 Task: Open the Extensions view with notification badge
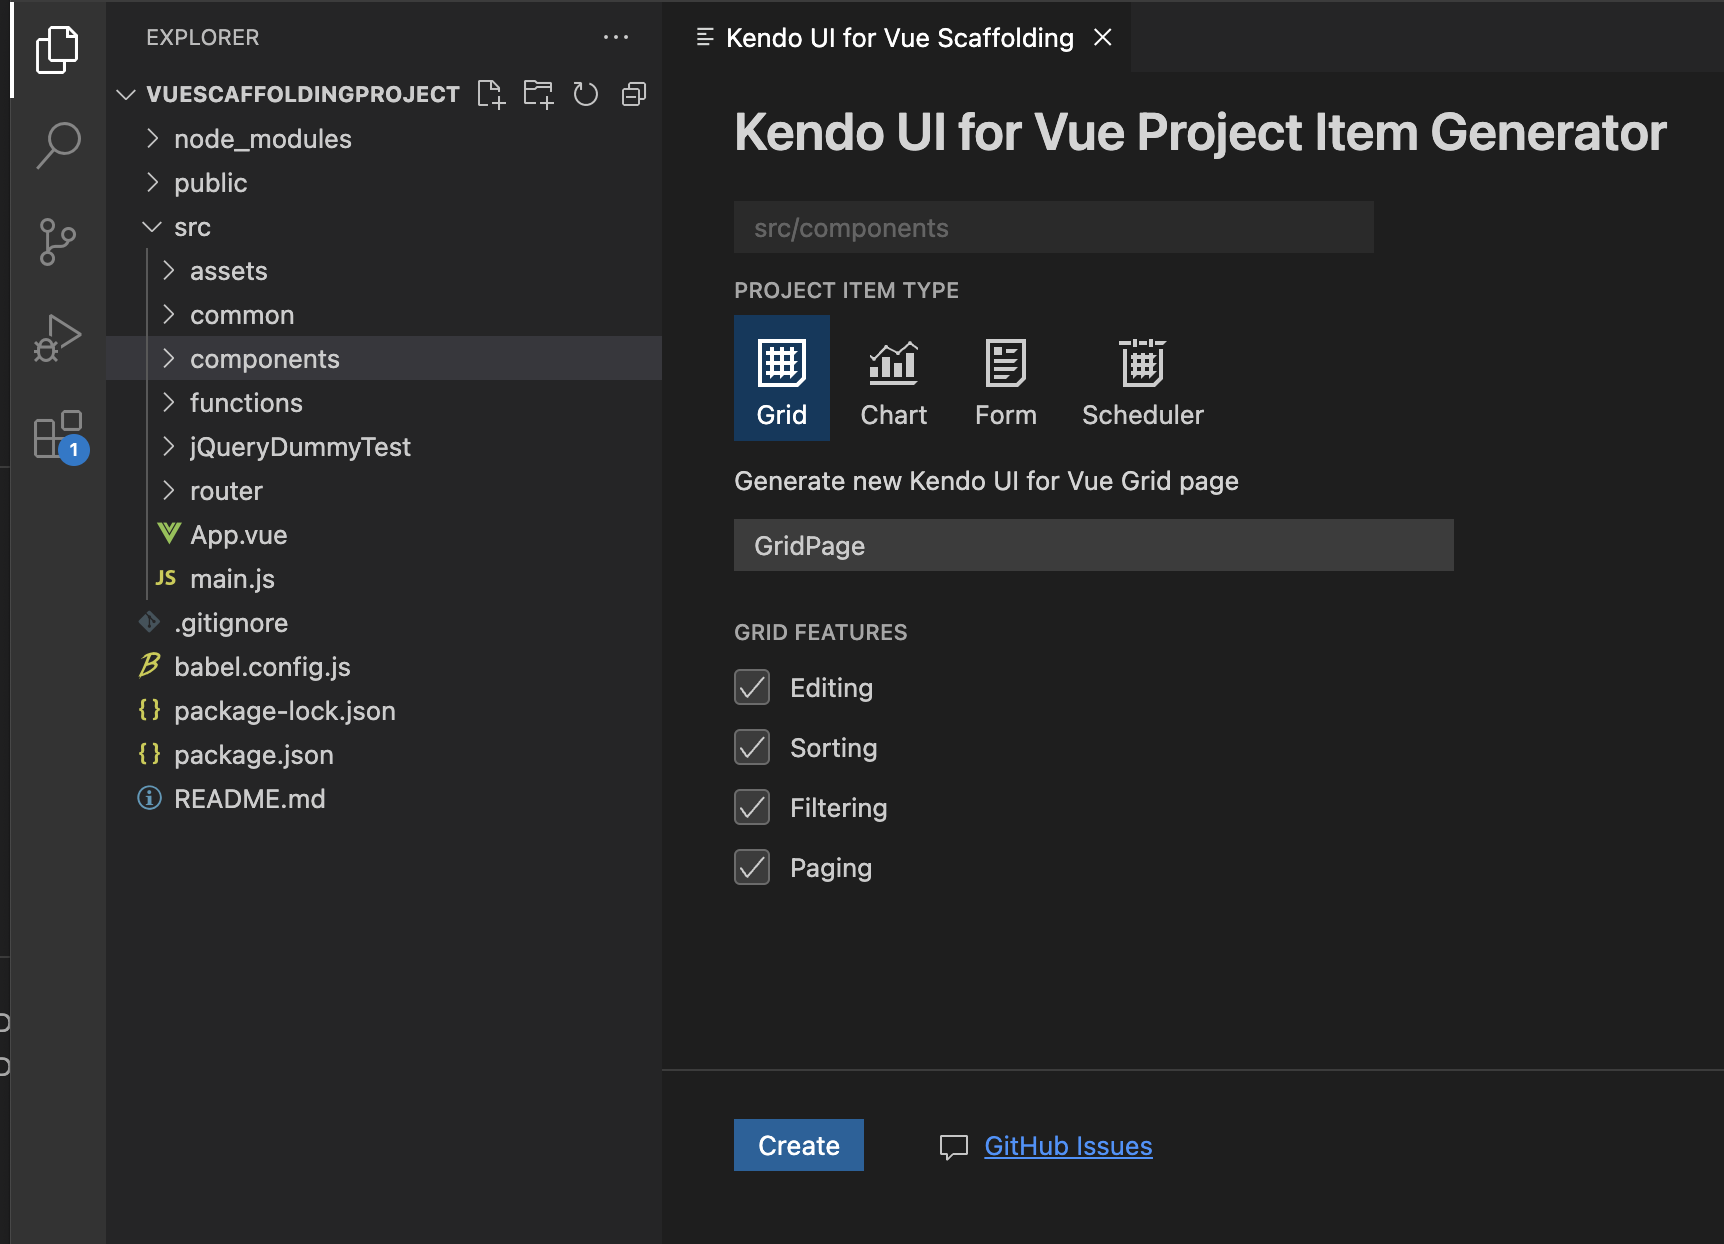point(58,435)
